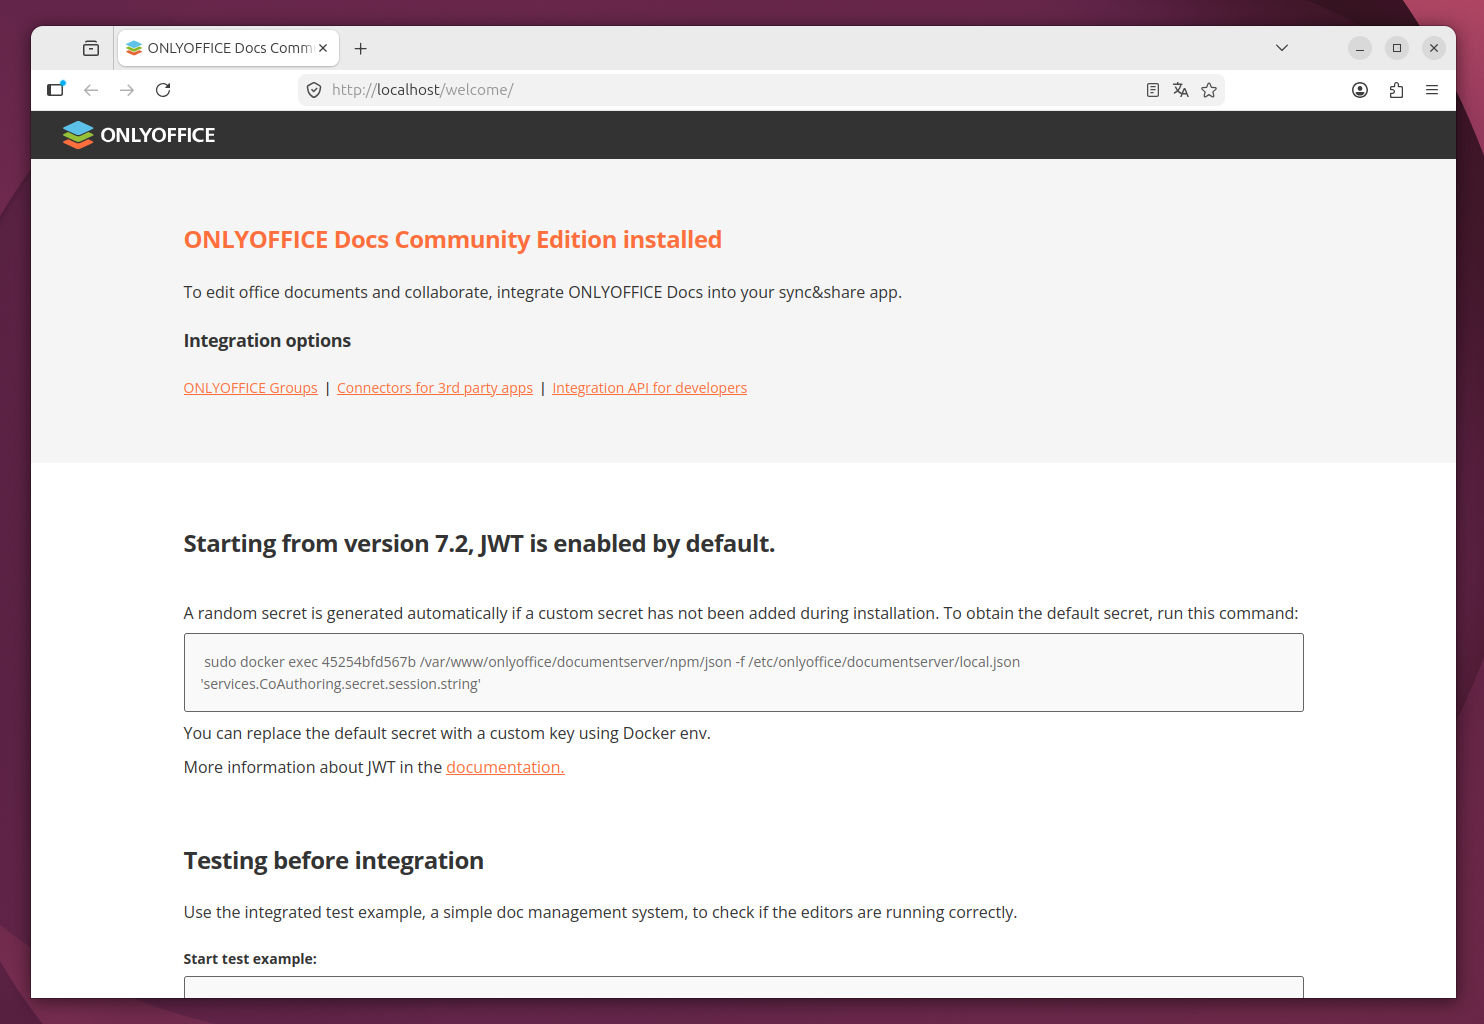Go forward to next page
Viewport: 1484px width, 1024px height.
(x=127, y=90)
